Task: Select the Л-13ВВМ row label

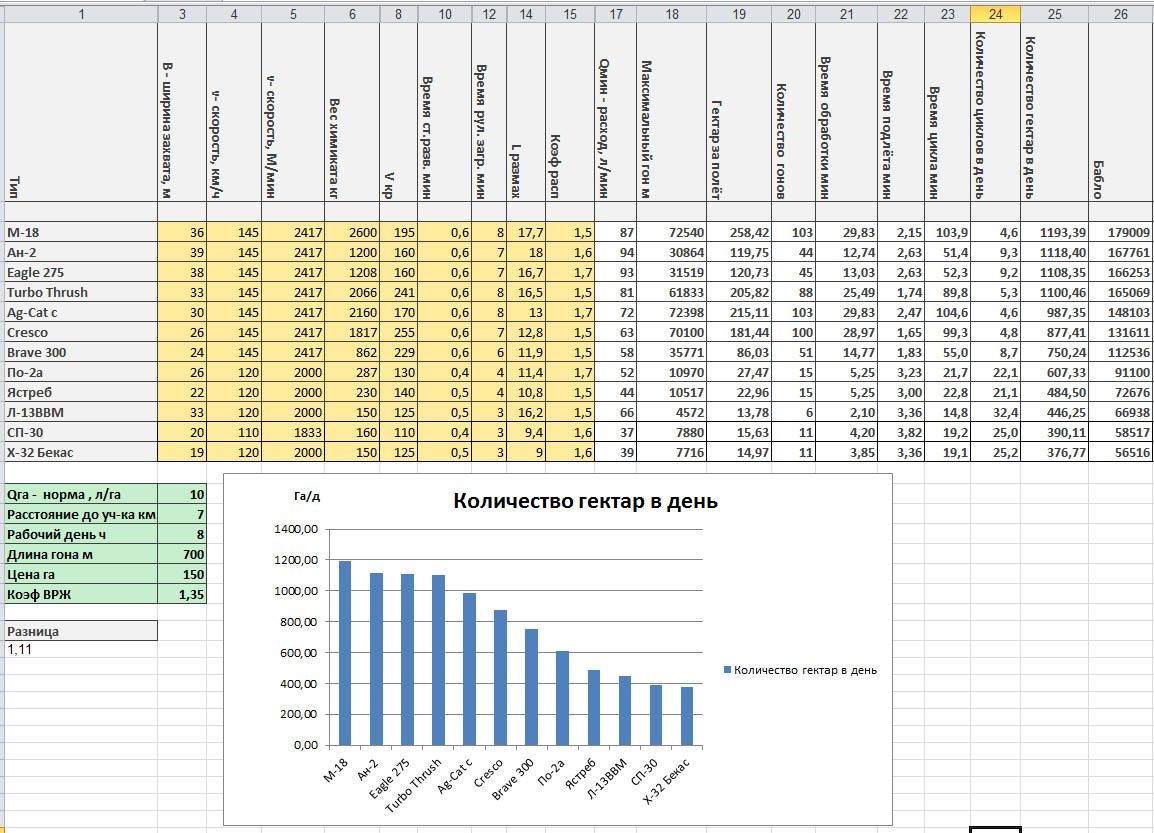Action: click(81, 412)
